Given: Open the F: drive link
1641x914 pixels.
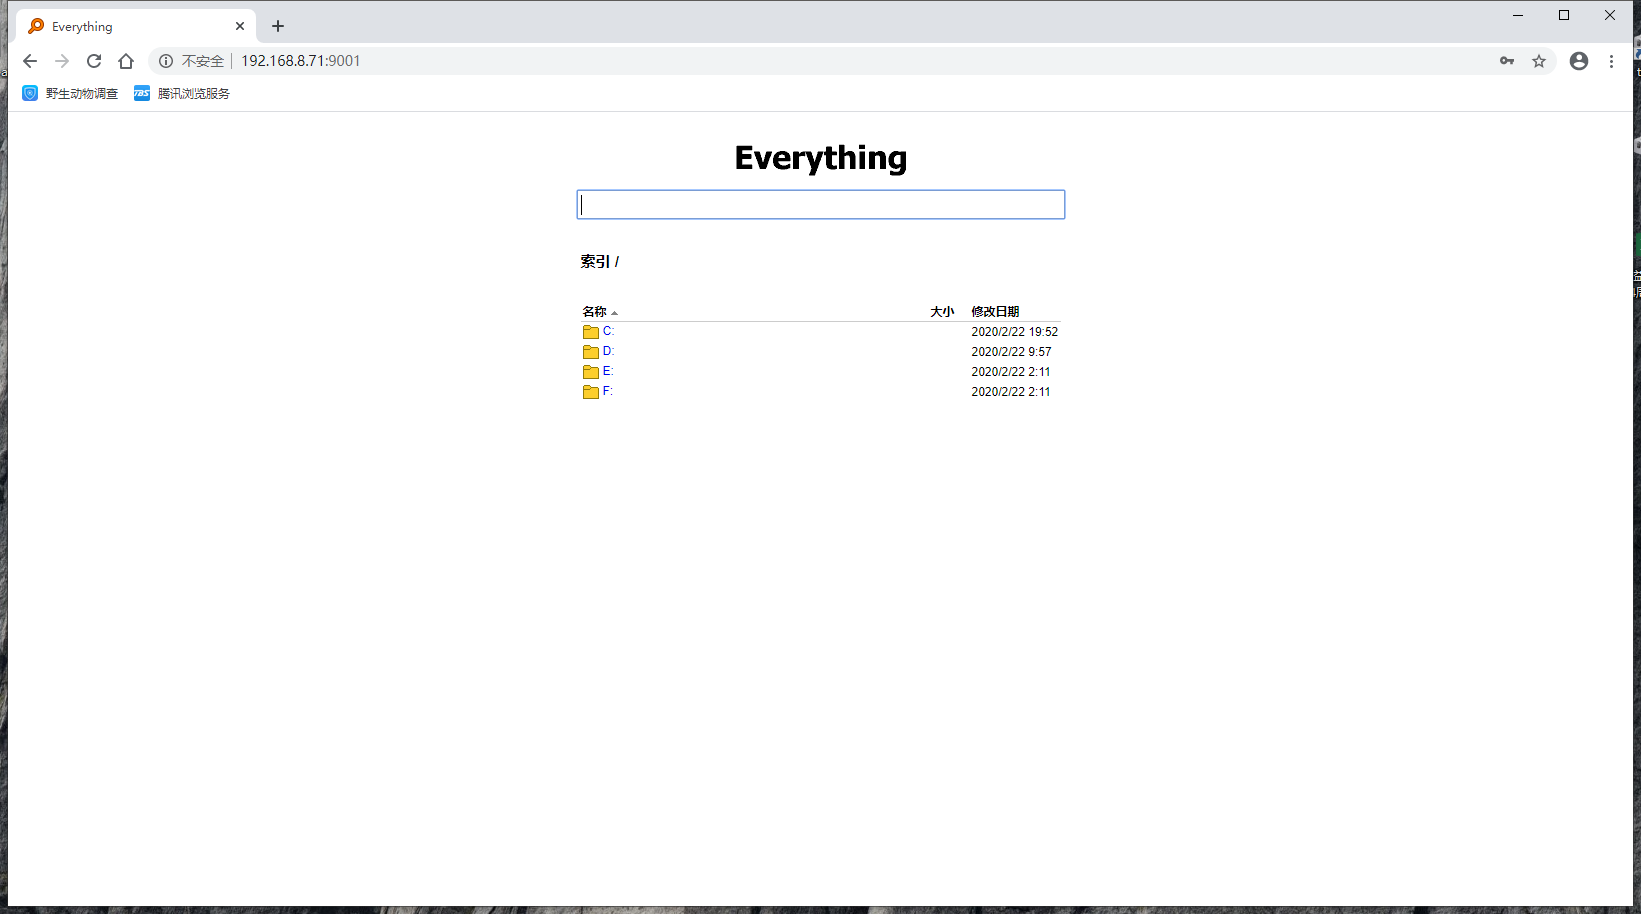Looking at the screenshot, I should coord(607,391).
